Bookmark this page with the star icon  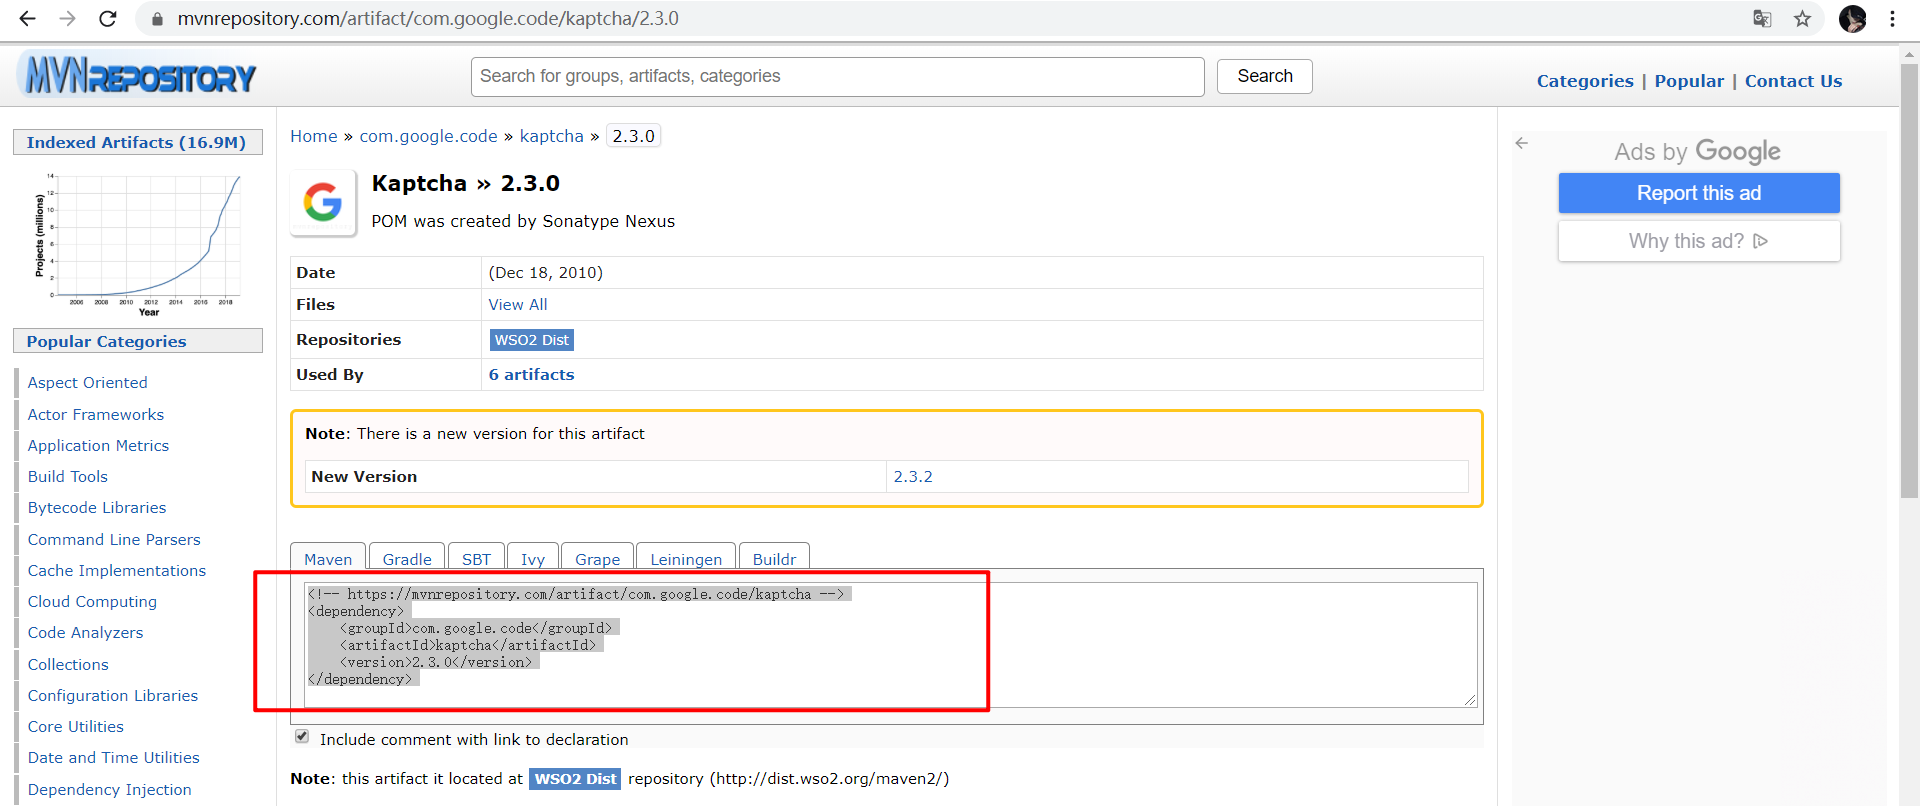click(x=1802, y=18)
